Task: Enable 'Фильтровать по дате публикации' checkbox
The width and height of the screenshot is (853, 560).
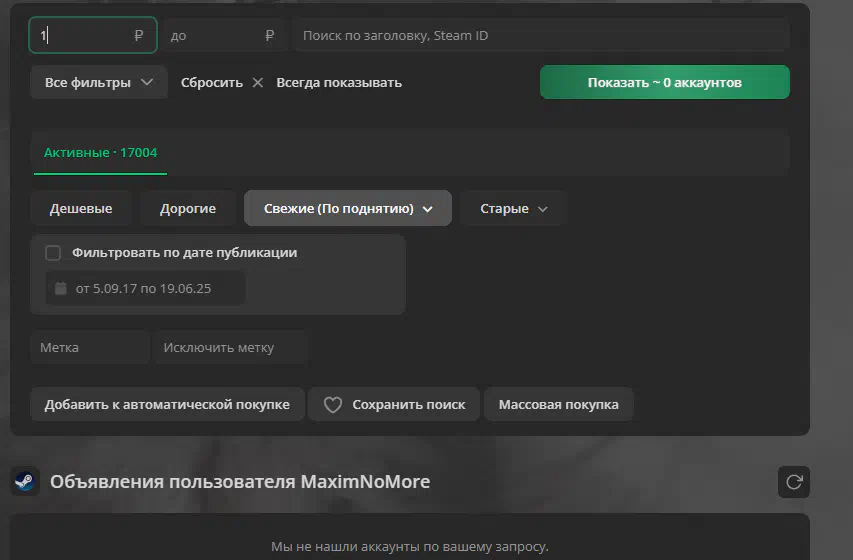Action: coord(53,253)
